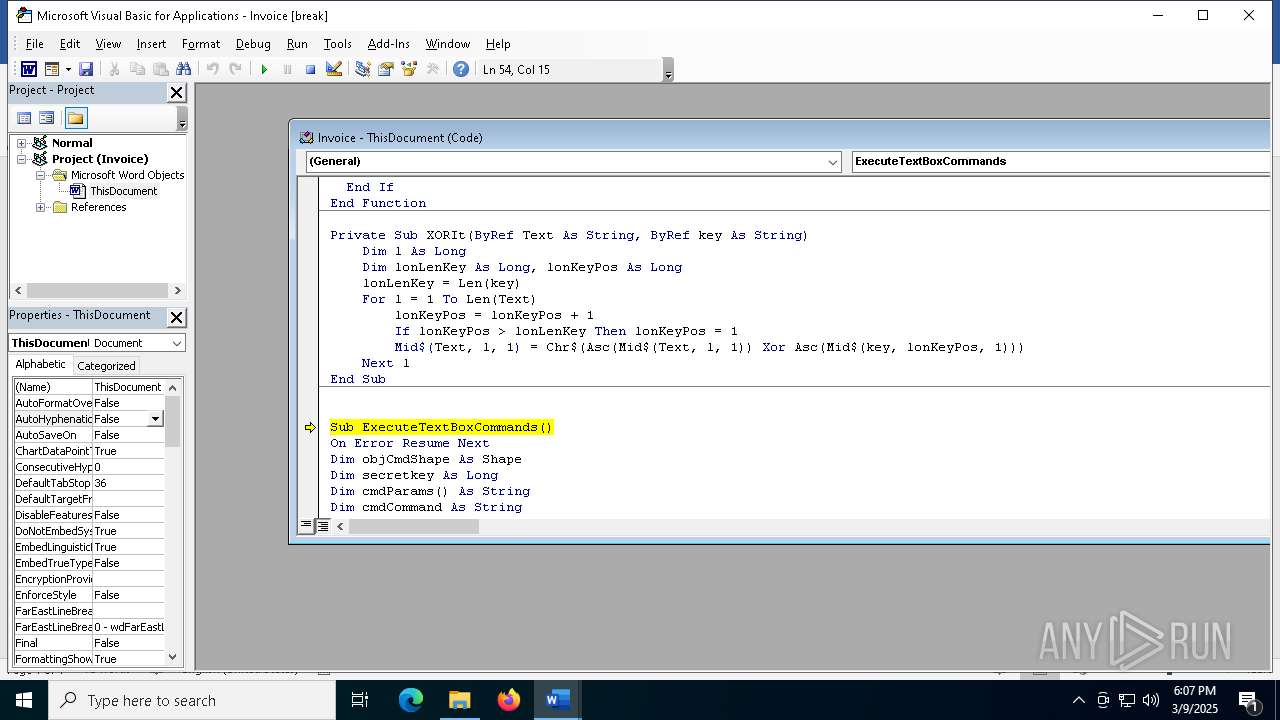Open the Add-Ins menu

click(x=388, y=44)
